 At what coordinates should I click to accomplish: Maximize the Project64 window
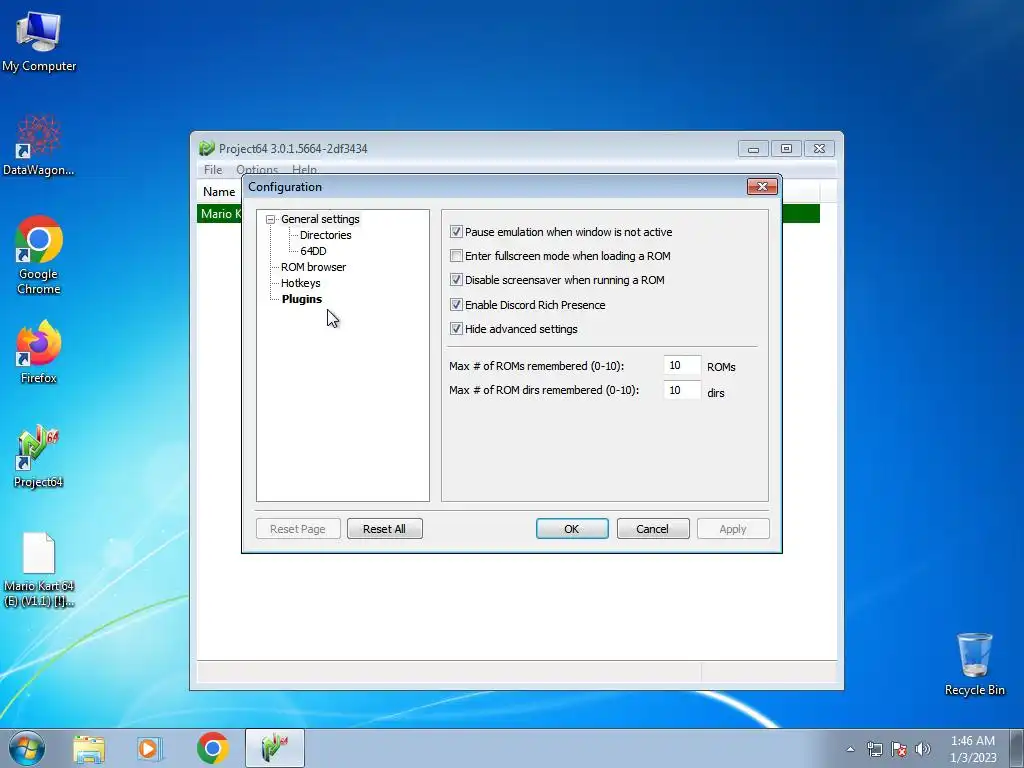pyautogui.click(x=786, y=149)
